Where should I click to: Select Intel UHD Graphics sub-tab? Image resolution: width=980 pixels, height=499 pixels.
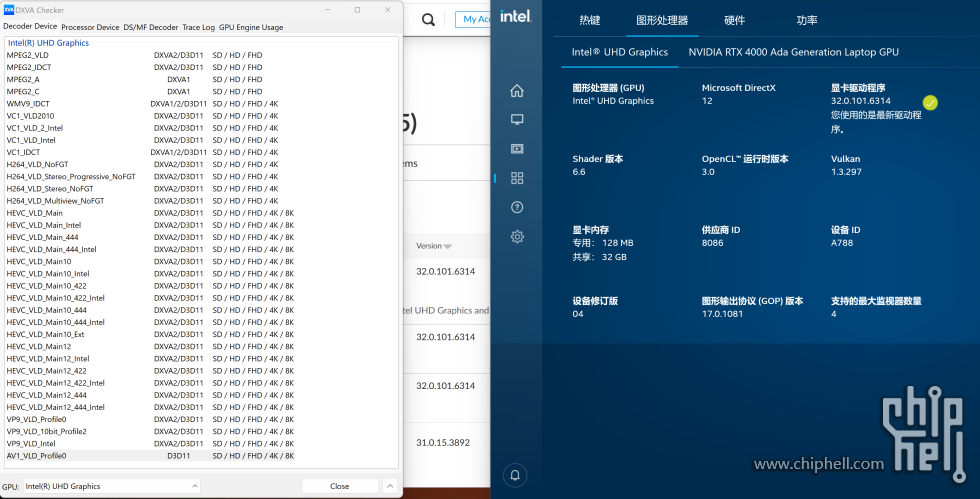(x=619, y=52)
